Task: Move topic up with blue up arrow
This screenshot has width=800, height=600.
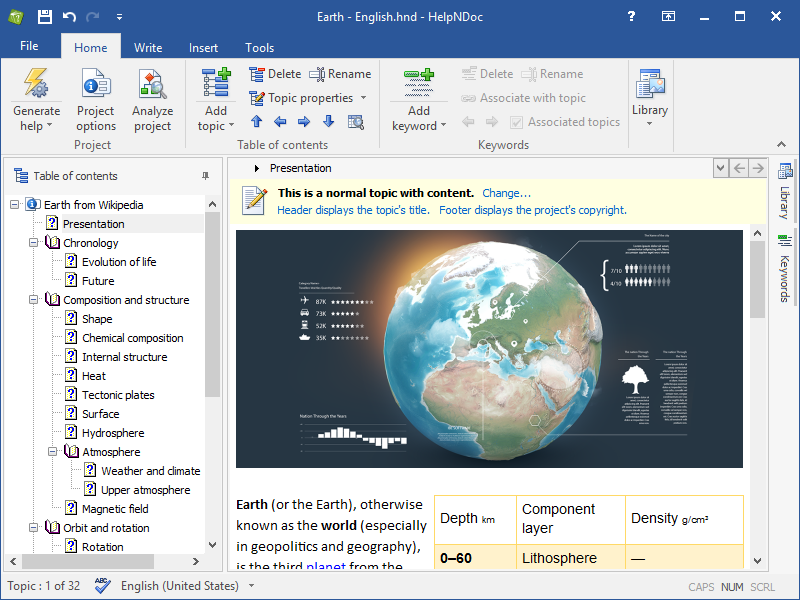Action: click(256, 122)
